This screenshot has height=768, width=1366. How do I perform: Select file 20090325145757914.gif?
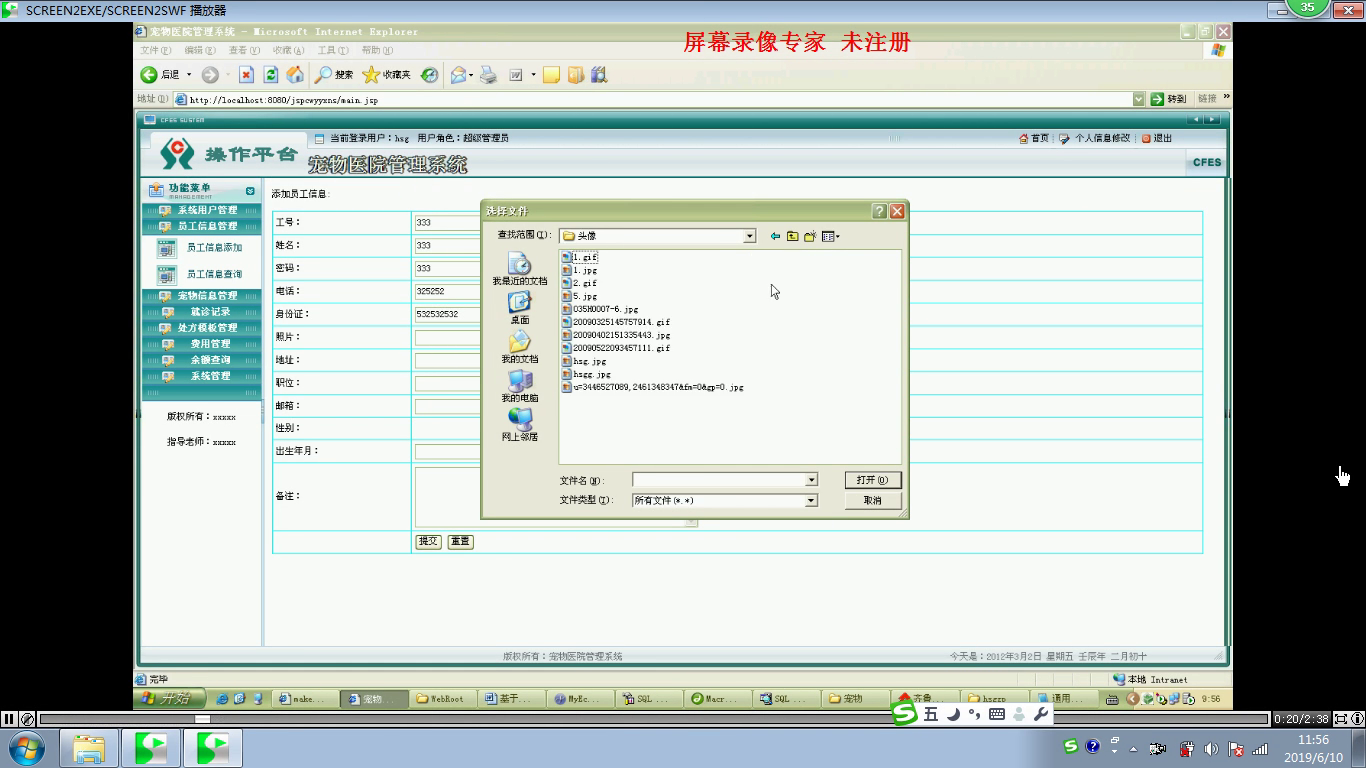pyautogui.click(x=616, y=323)
